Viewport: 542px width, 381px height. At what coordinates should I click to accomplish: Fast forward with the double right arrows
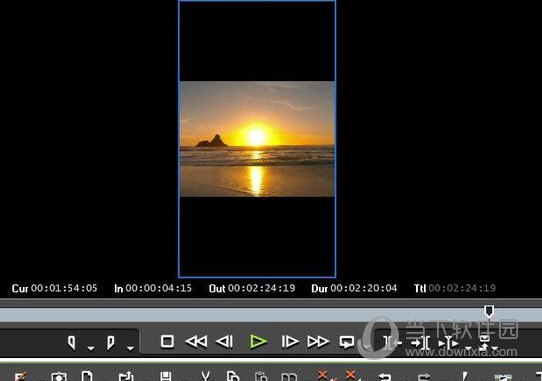(318, 342)
